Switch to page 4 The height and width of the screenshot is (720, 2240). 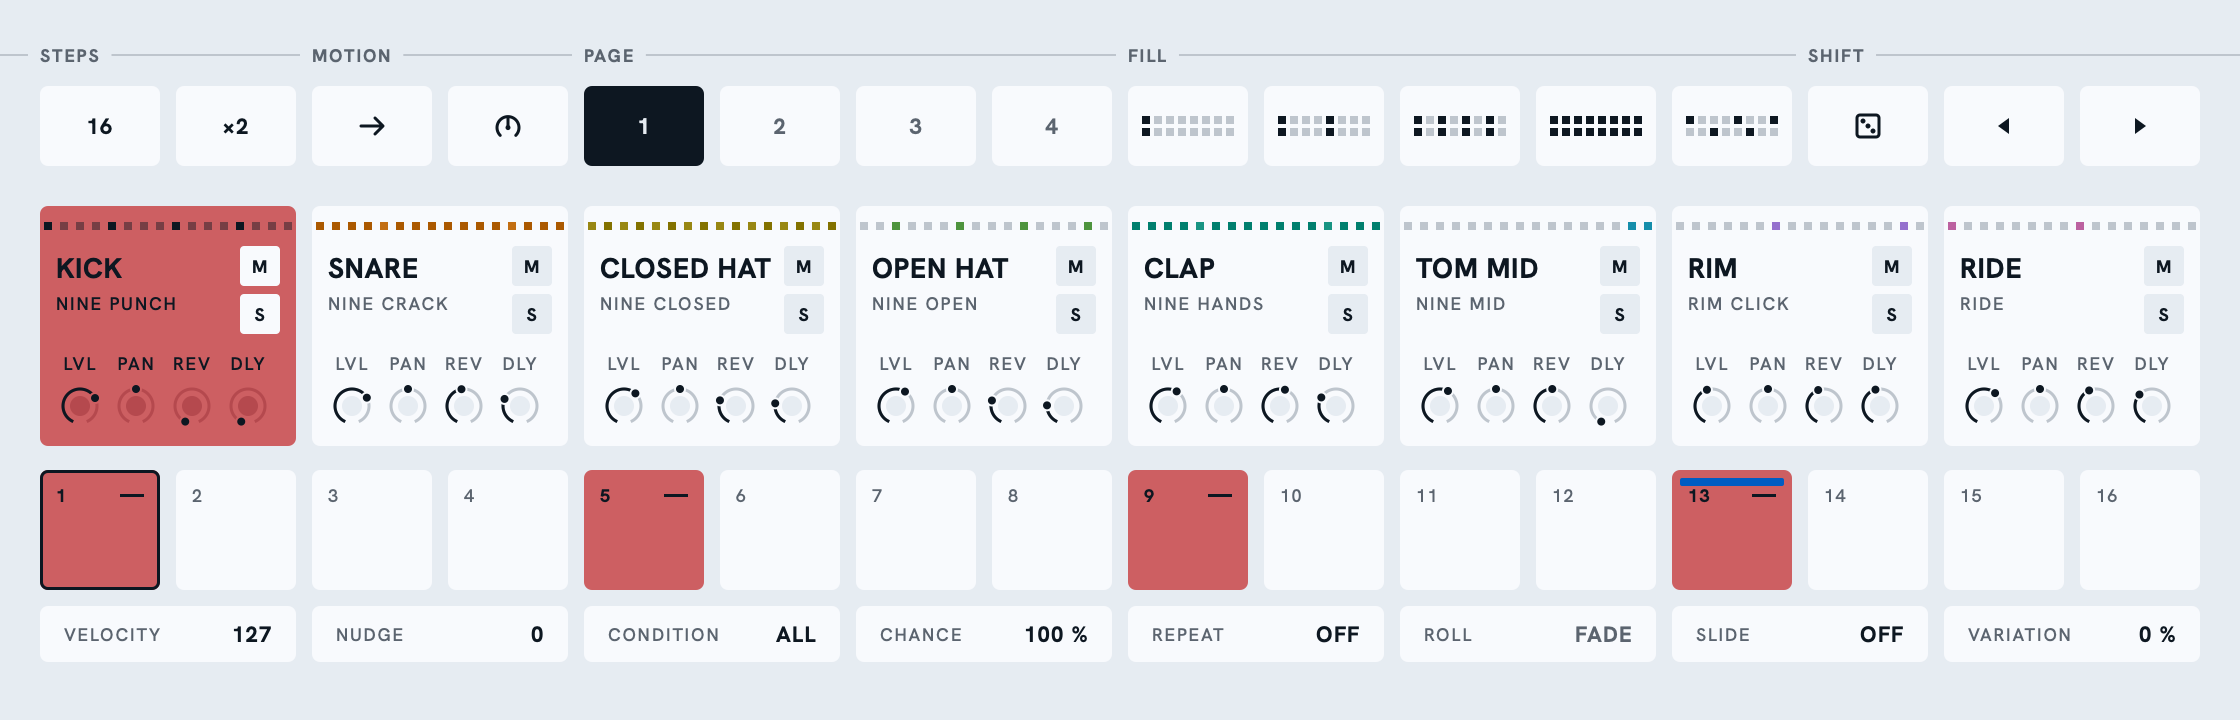[x=1052, y=126]
